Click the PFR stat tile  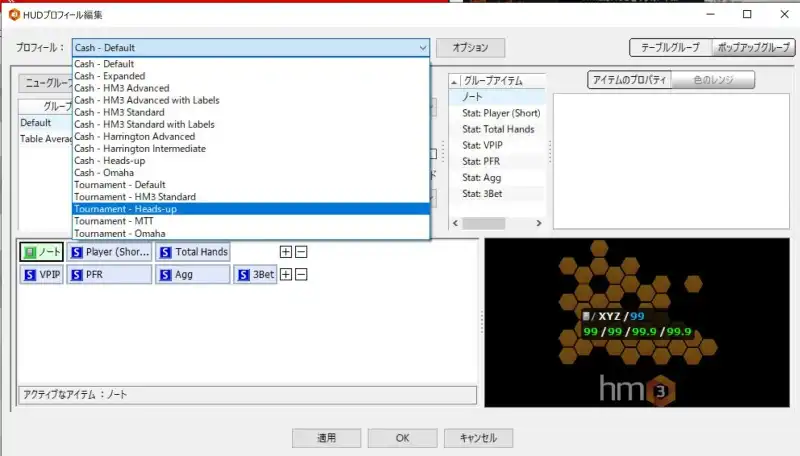[x=109, y=274]
